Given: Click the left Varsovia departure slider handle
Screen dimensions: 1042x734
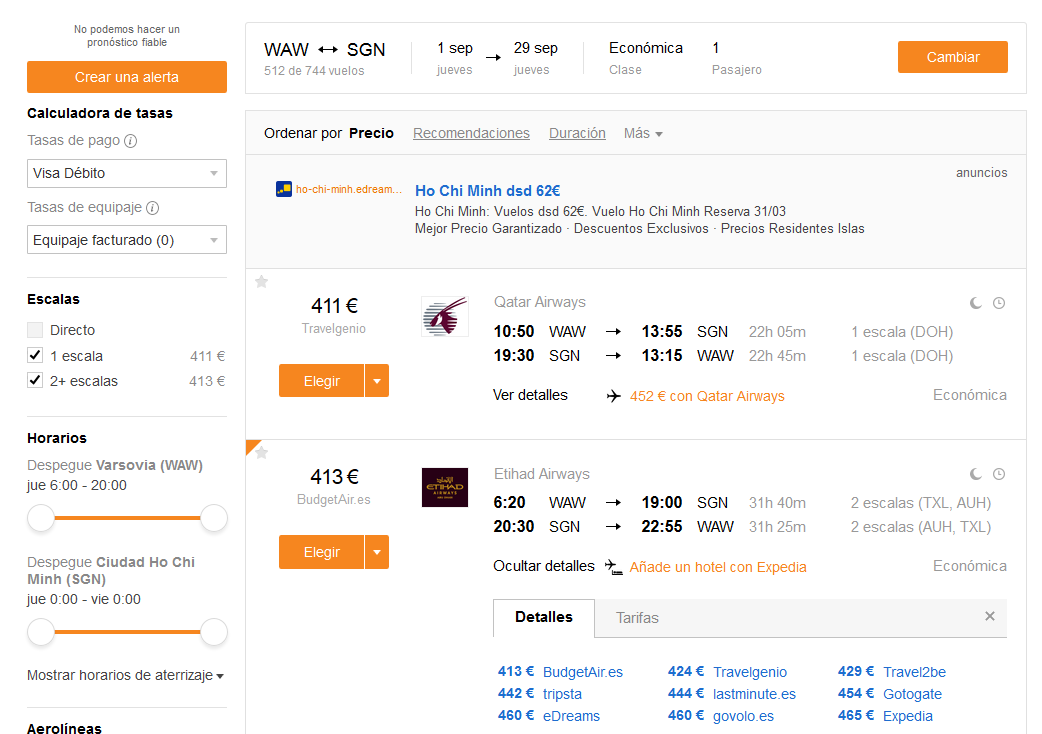Looking at the screenshot, I should coord(41,518).
